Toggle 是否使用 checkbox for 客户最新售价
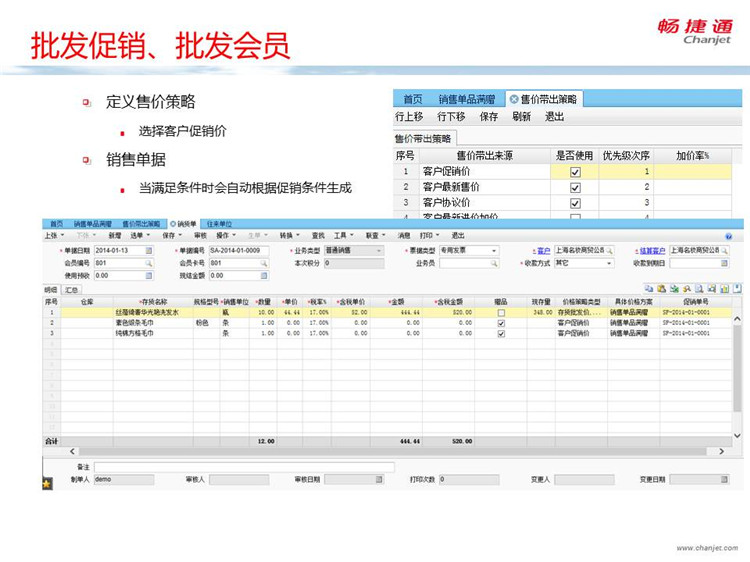 point(575,188)
